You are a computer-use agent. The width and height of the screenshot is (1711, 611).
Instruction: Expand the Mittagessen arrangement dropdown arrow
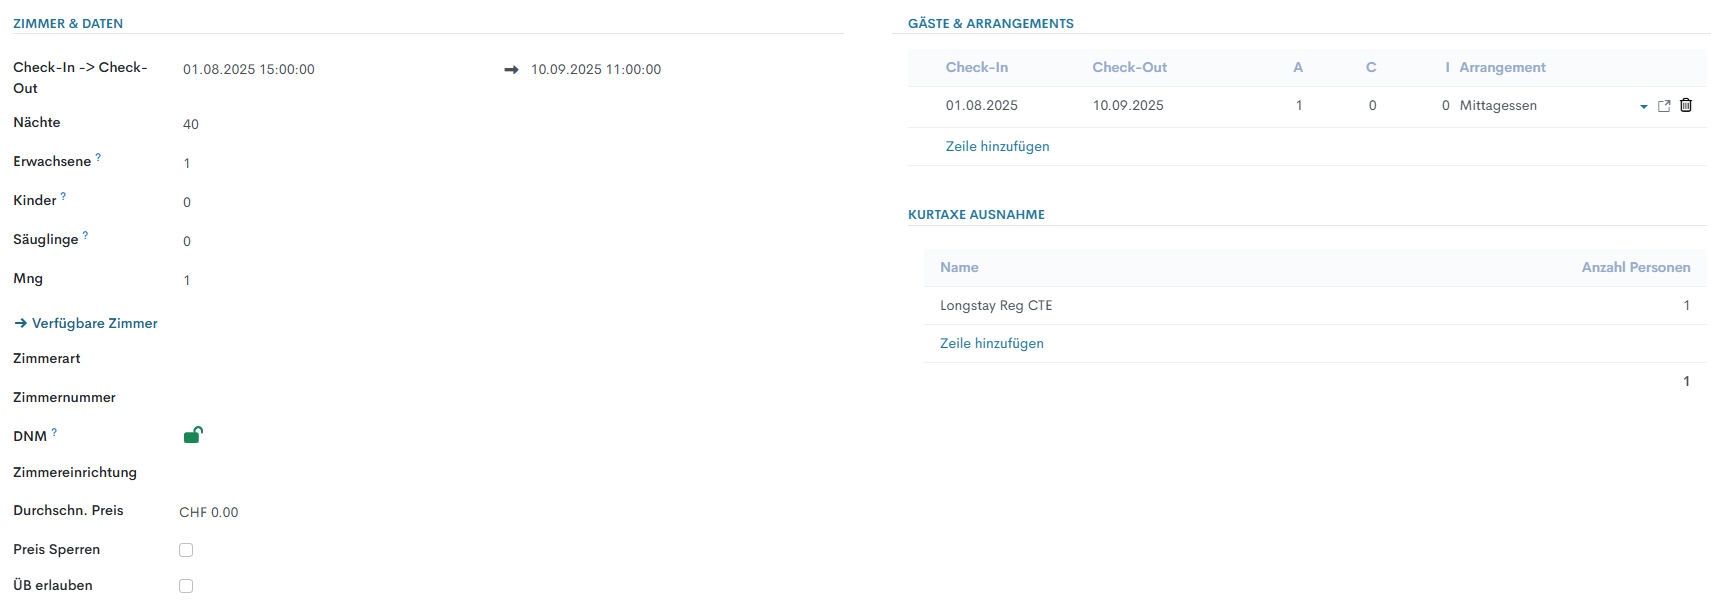1643,107
